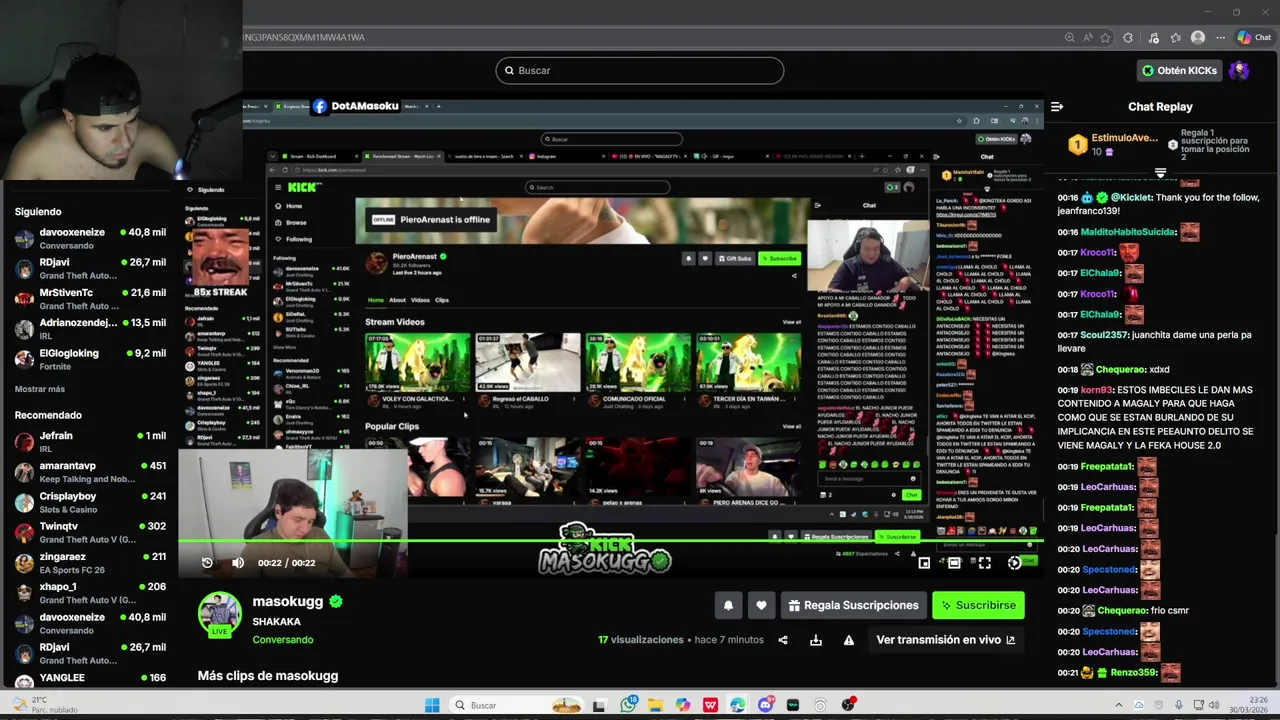Click the Windows Start button
This screenshot has height=720, width=1280.
coord(432,705)
